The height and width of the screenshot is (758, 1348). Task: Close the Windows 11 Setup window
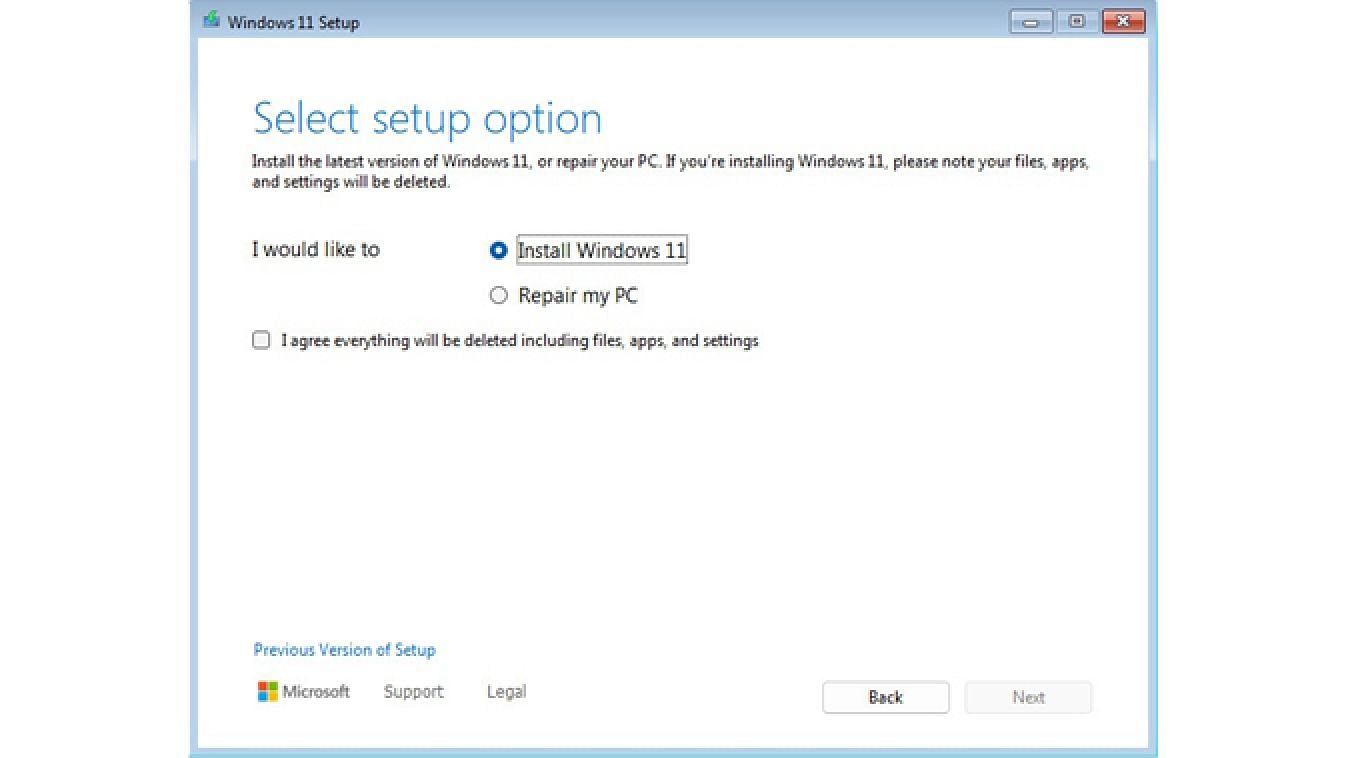pyautogui.click(x=1123, y=21)
